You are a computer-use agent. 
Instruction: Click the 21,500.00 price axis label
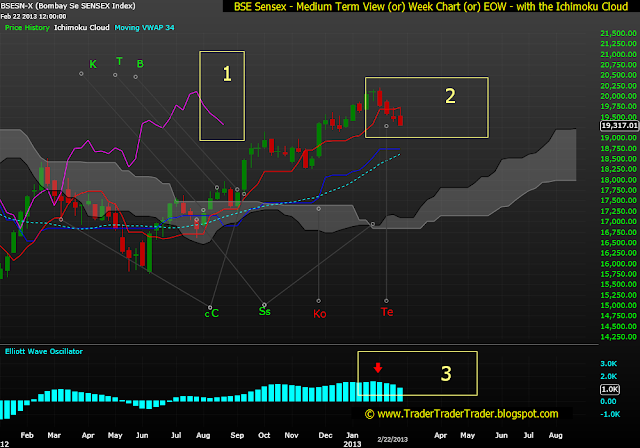[618, 33]
